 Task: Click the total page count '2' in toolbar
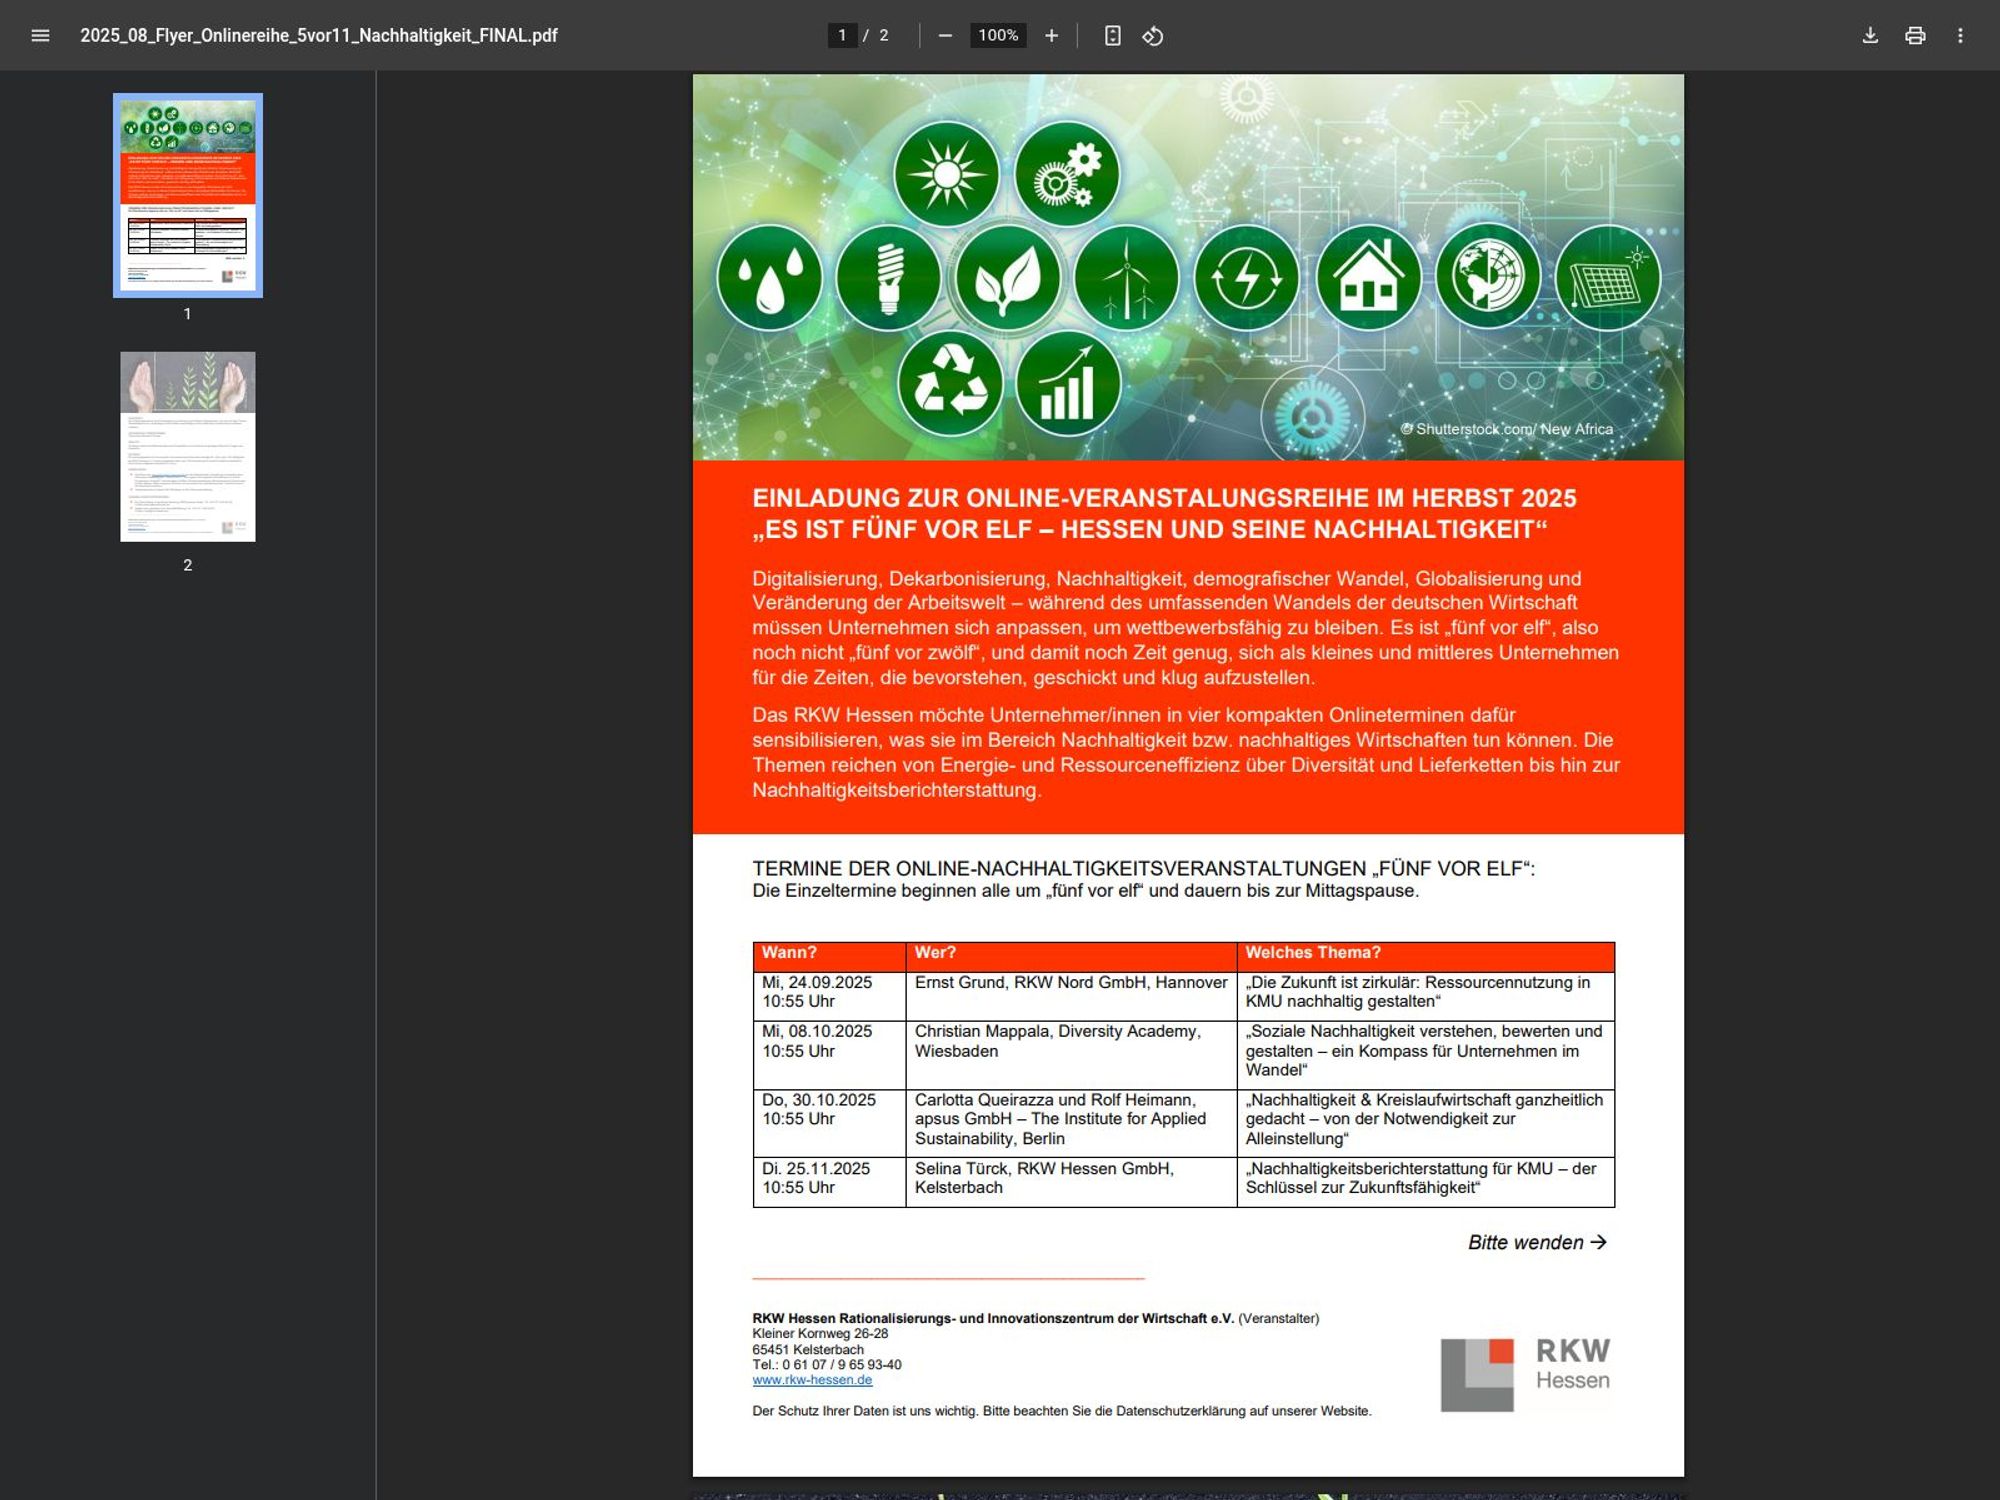[884, 36]
